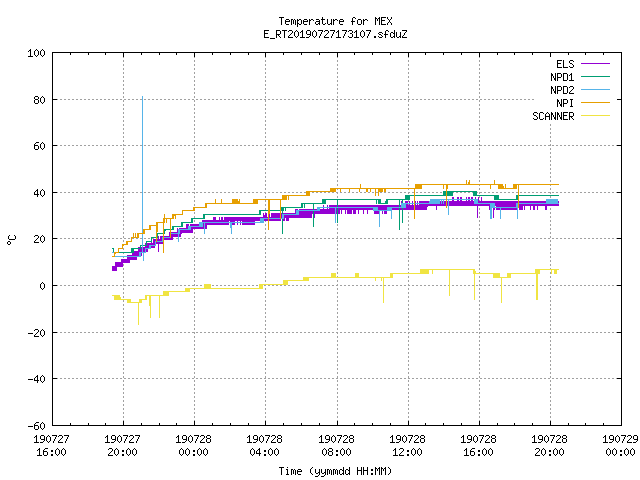Click the yellow SCANNER legend line sample
Screen dimensions: 640x480
tap(595, 116)
